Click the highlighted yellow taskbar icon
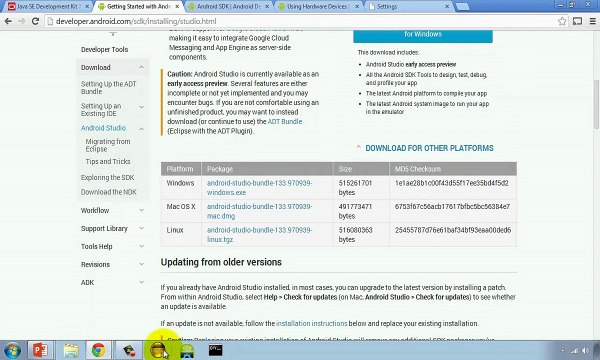 [x=158, y=350]
